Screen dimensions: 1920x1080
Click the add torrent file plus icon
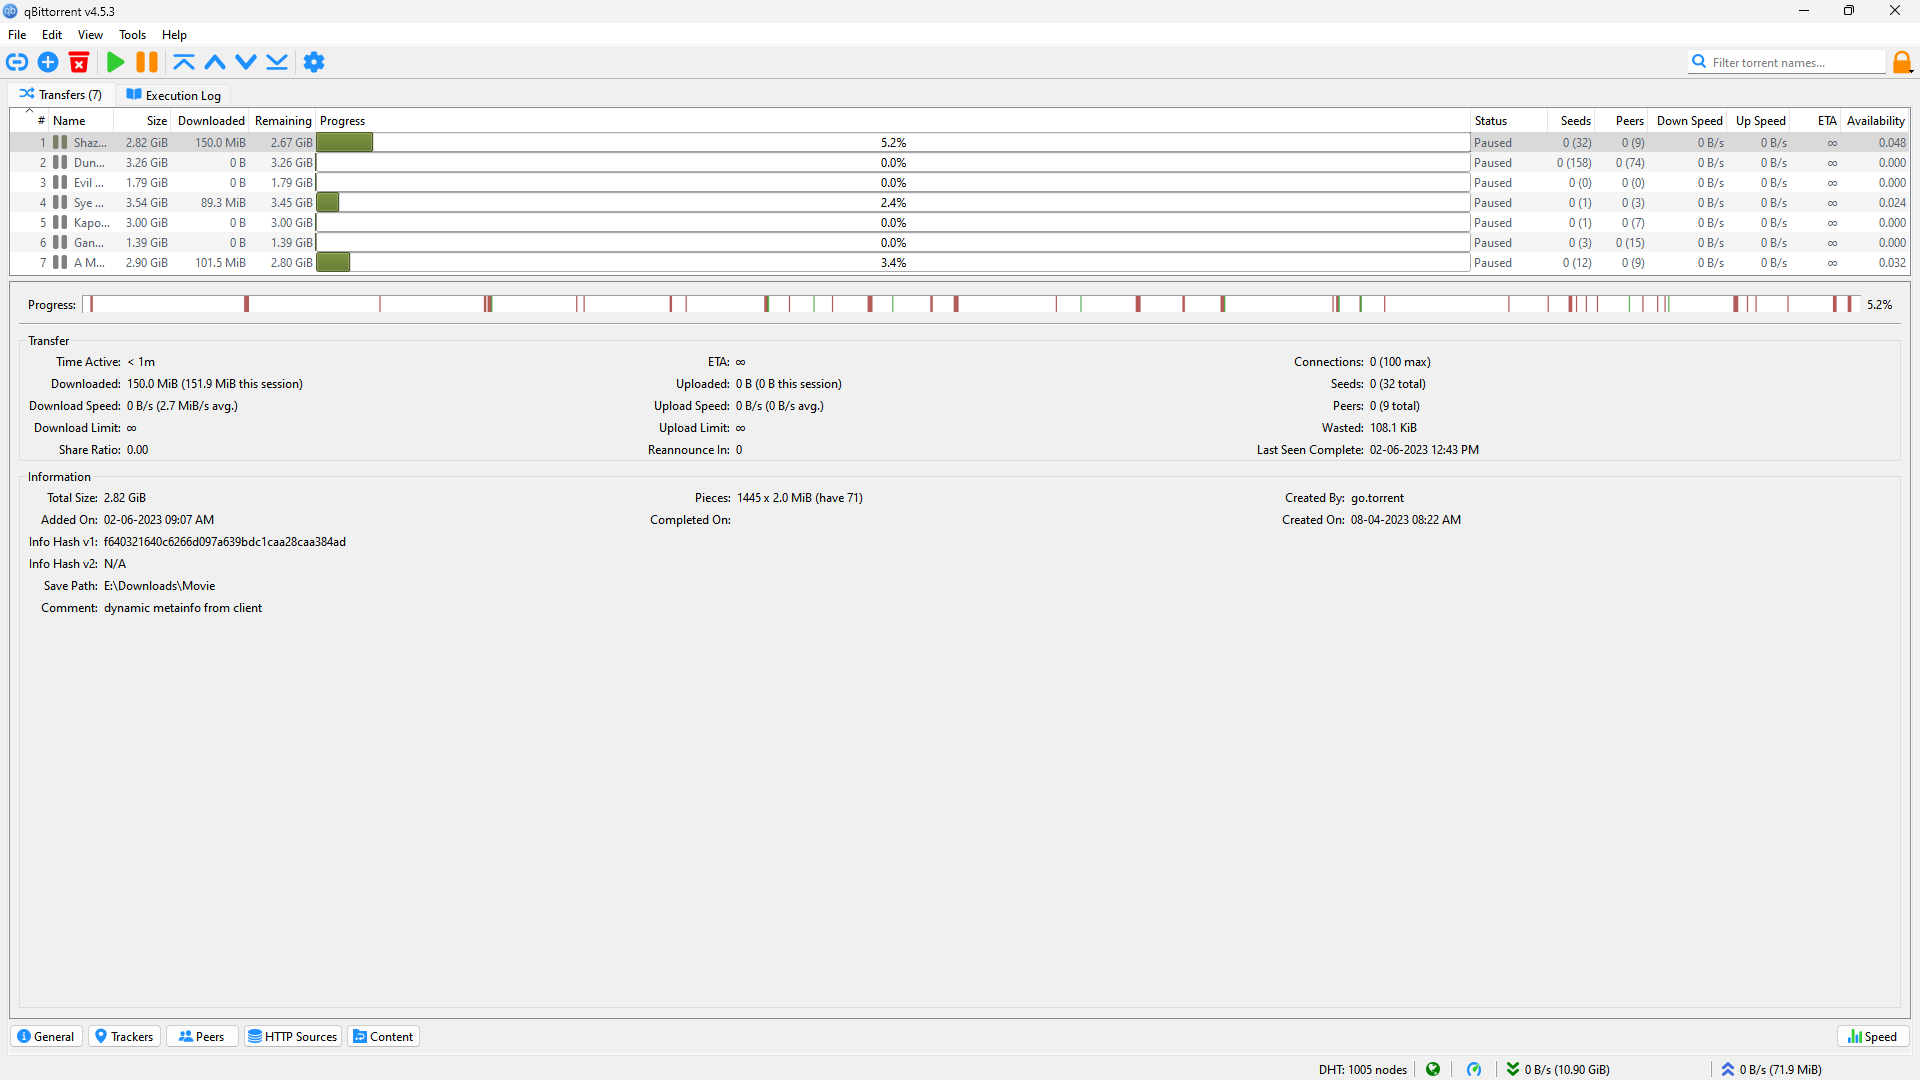(x=48, y=62)
